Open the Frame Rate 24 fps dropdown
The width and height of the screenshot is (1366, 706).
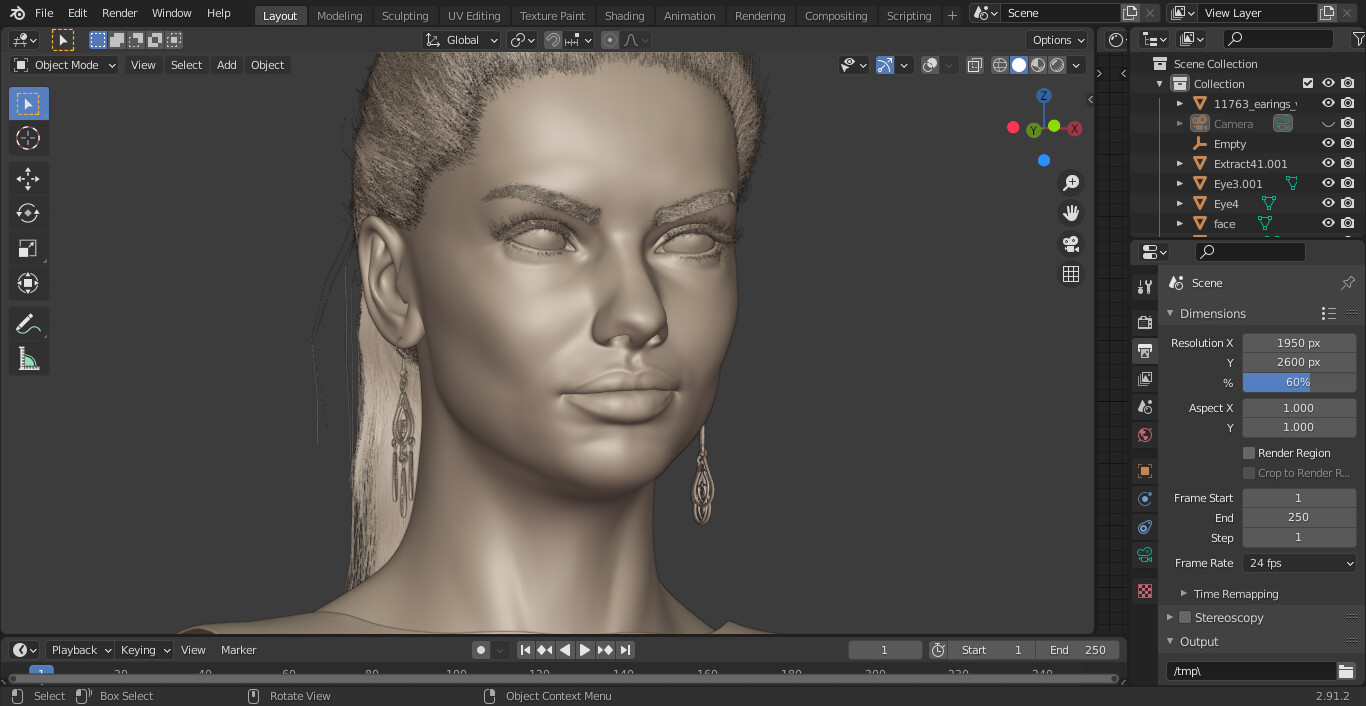point(1299,563)
